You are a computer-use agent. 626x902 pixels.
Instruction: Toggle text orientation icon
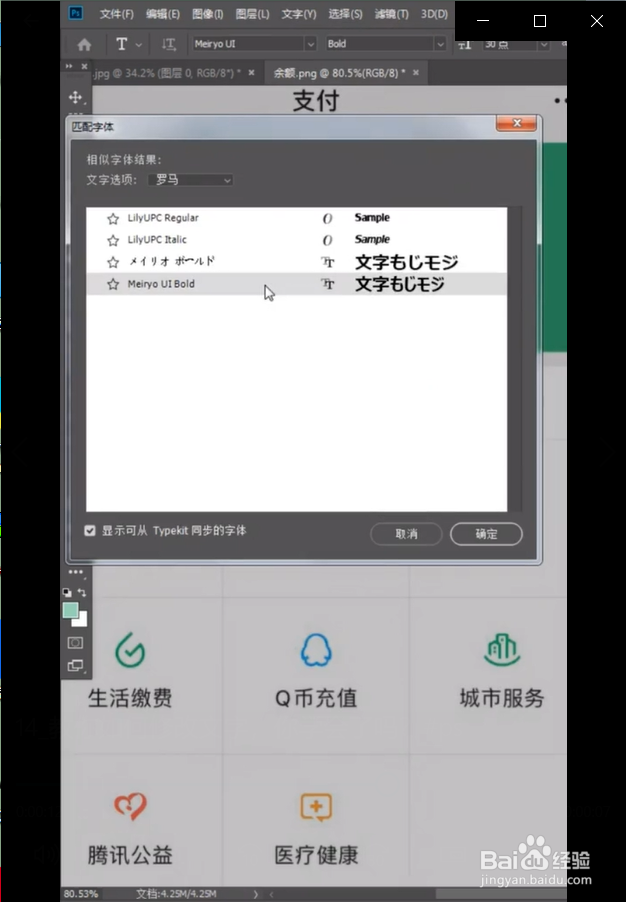pos(169,44)
